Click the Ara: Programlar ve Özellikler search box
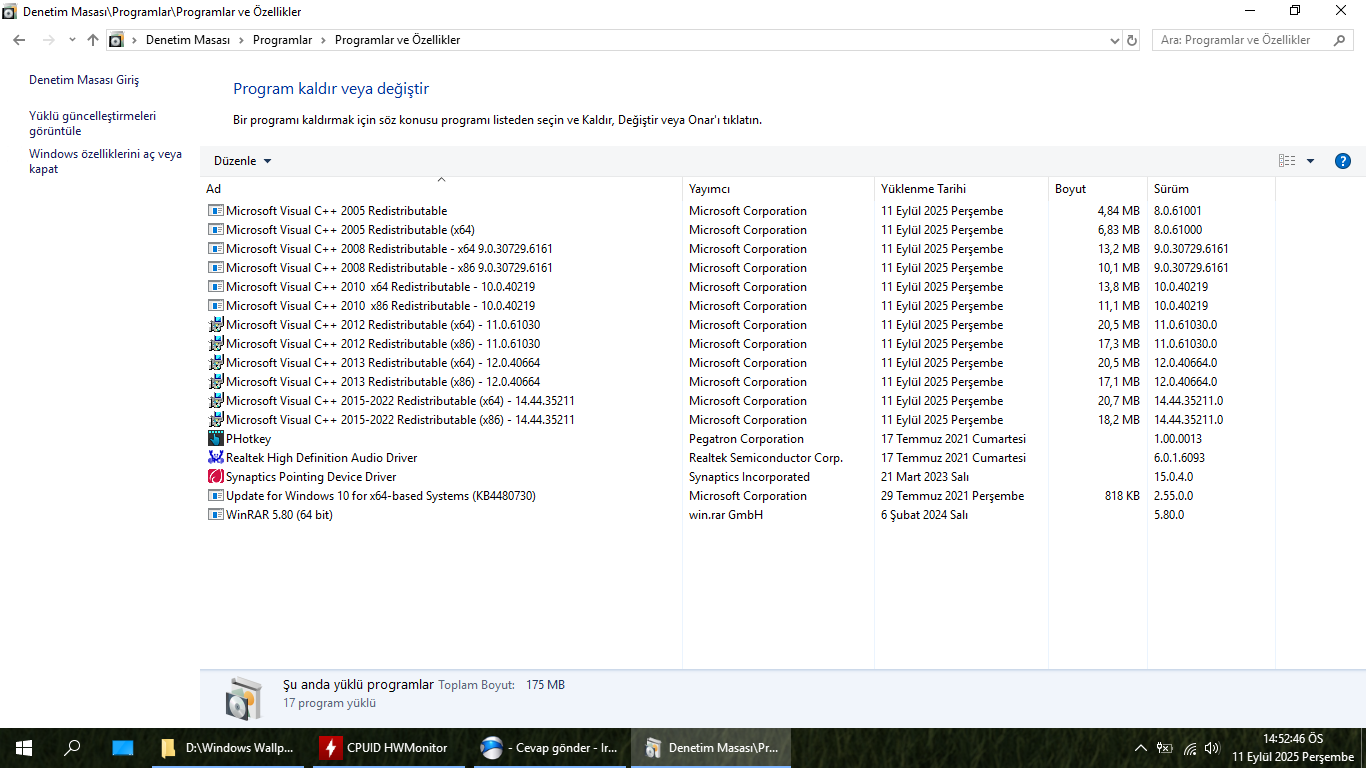The width and height of the screenshot is (1366, 768). (1245, 40)
